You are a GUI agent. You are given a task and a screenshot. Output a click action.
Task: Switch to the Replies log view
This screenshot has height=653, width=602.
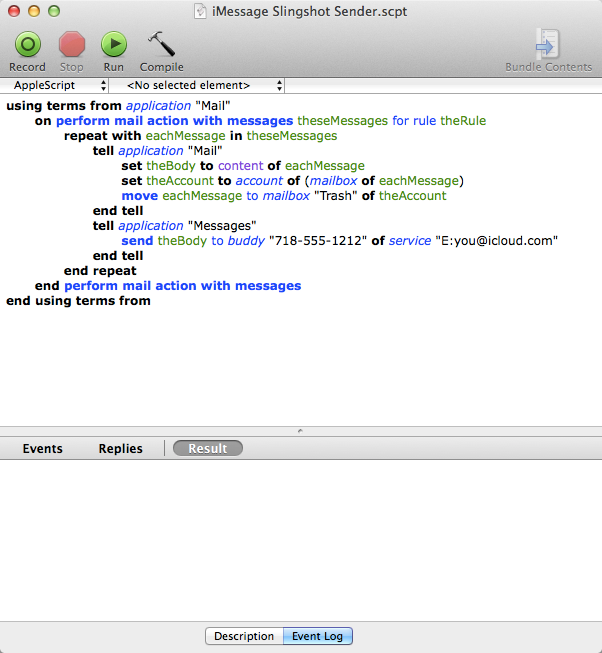coord(121,449)
